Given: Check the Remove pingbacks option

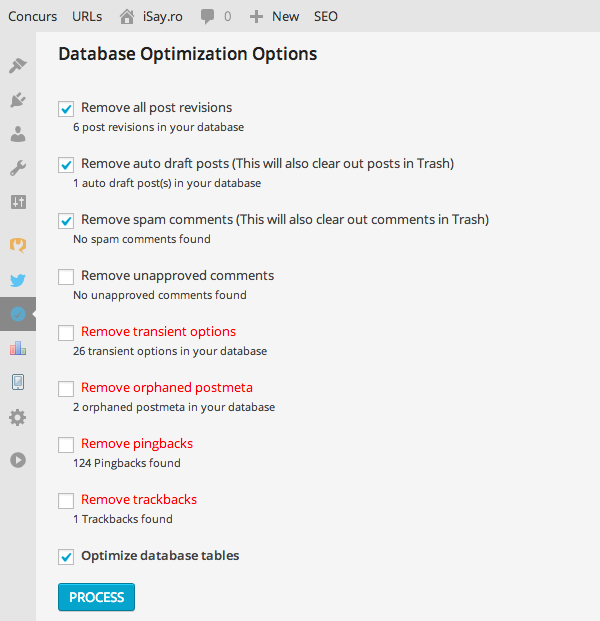Looking at the screenshot, I should coord(66,444).
